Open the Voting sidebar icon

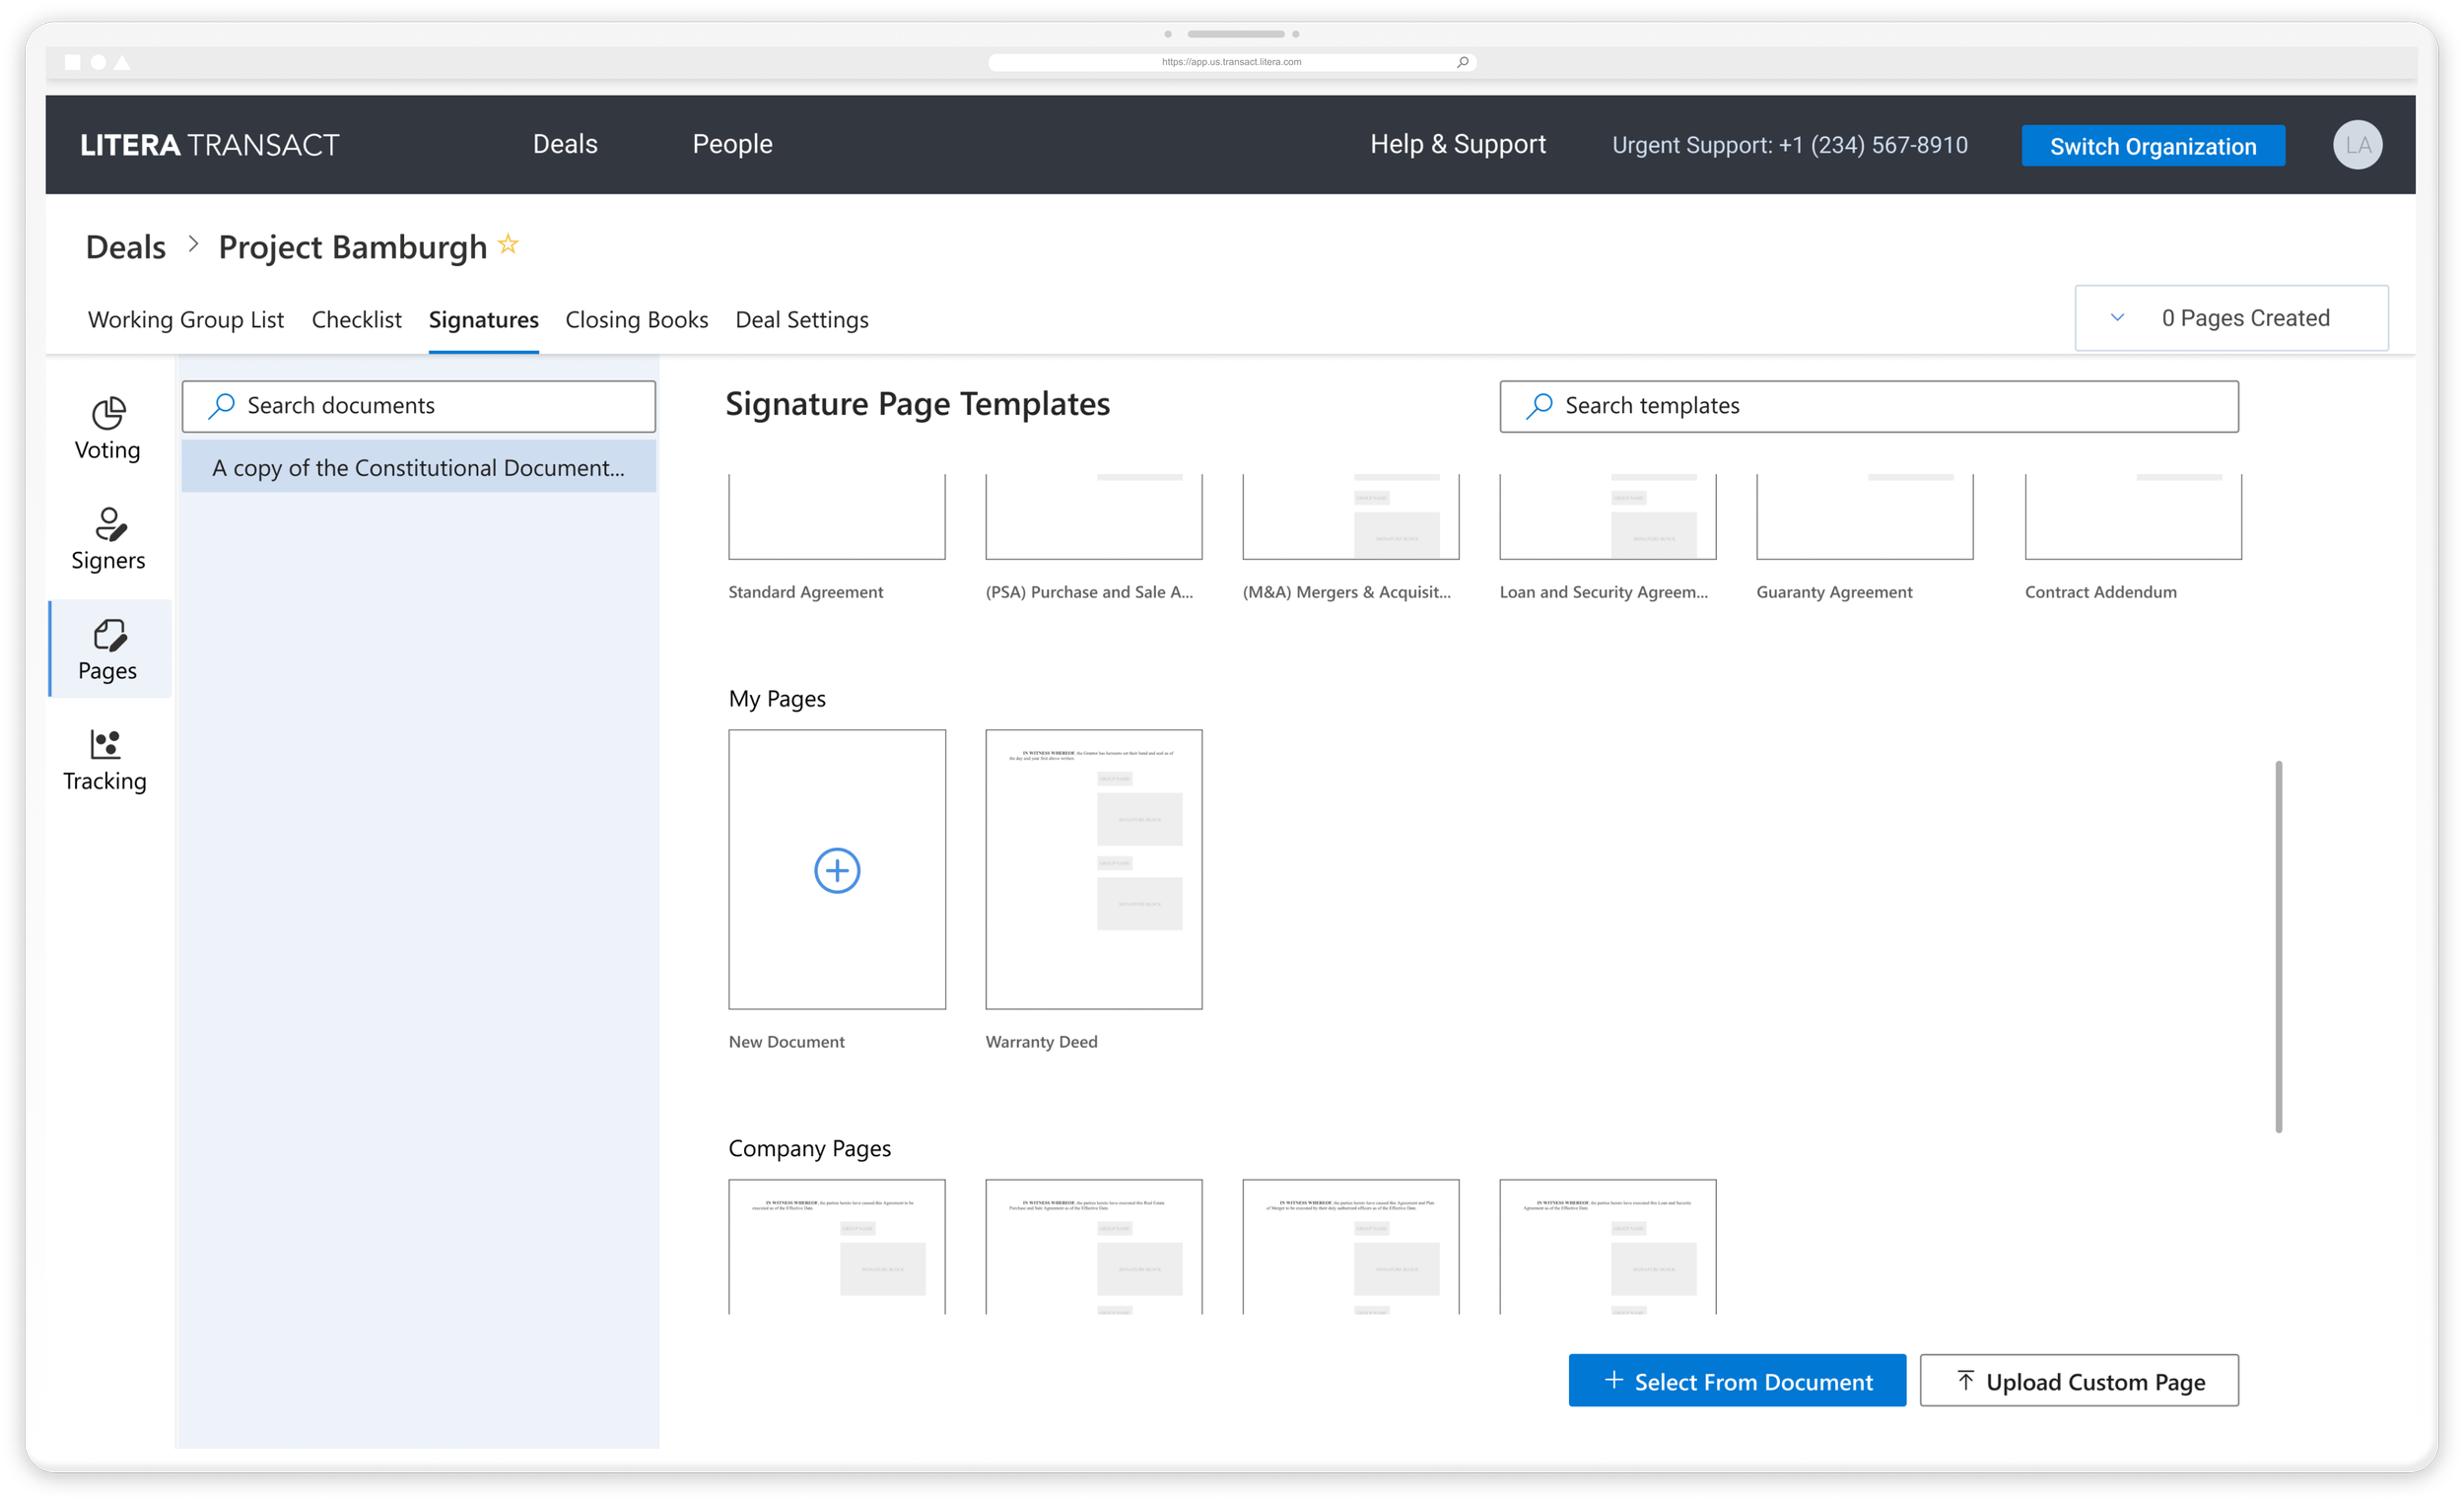point(108,428)
